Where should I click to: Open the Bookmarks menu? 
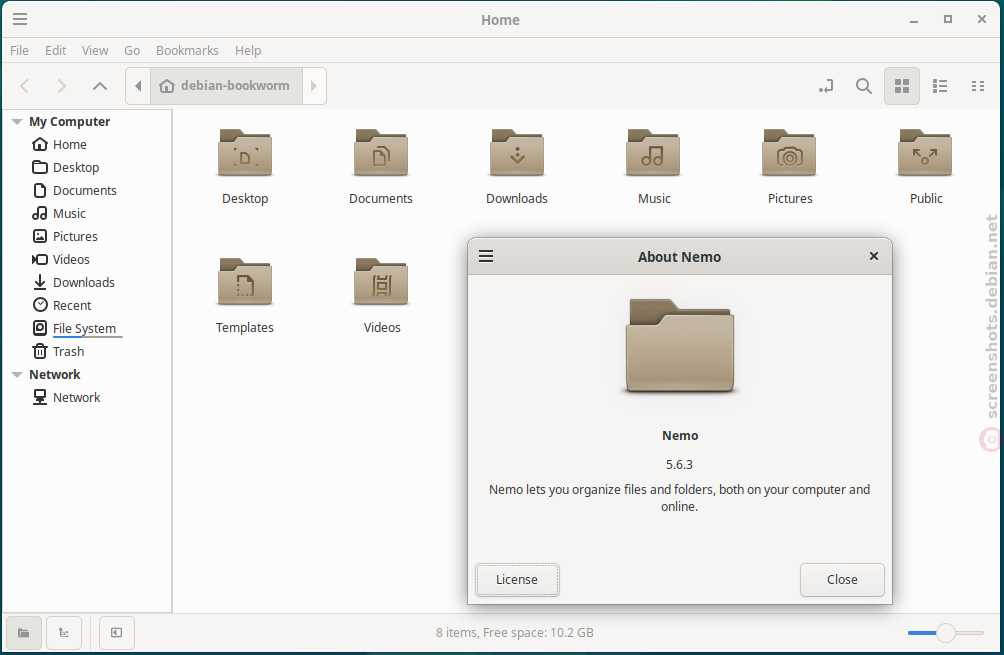pyautogui.click(x=187, y=51)
